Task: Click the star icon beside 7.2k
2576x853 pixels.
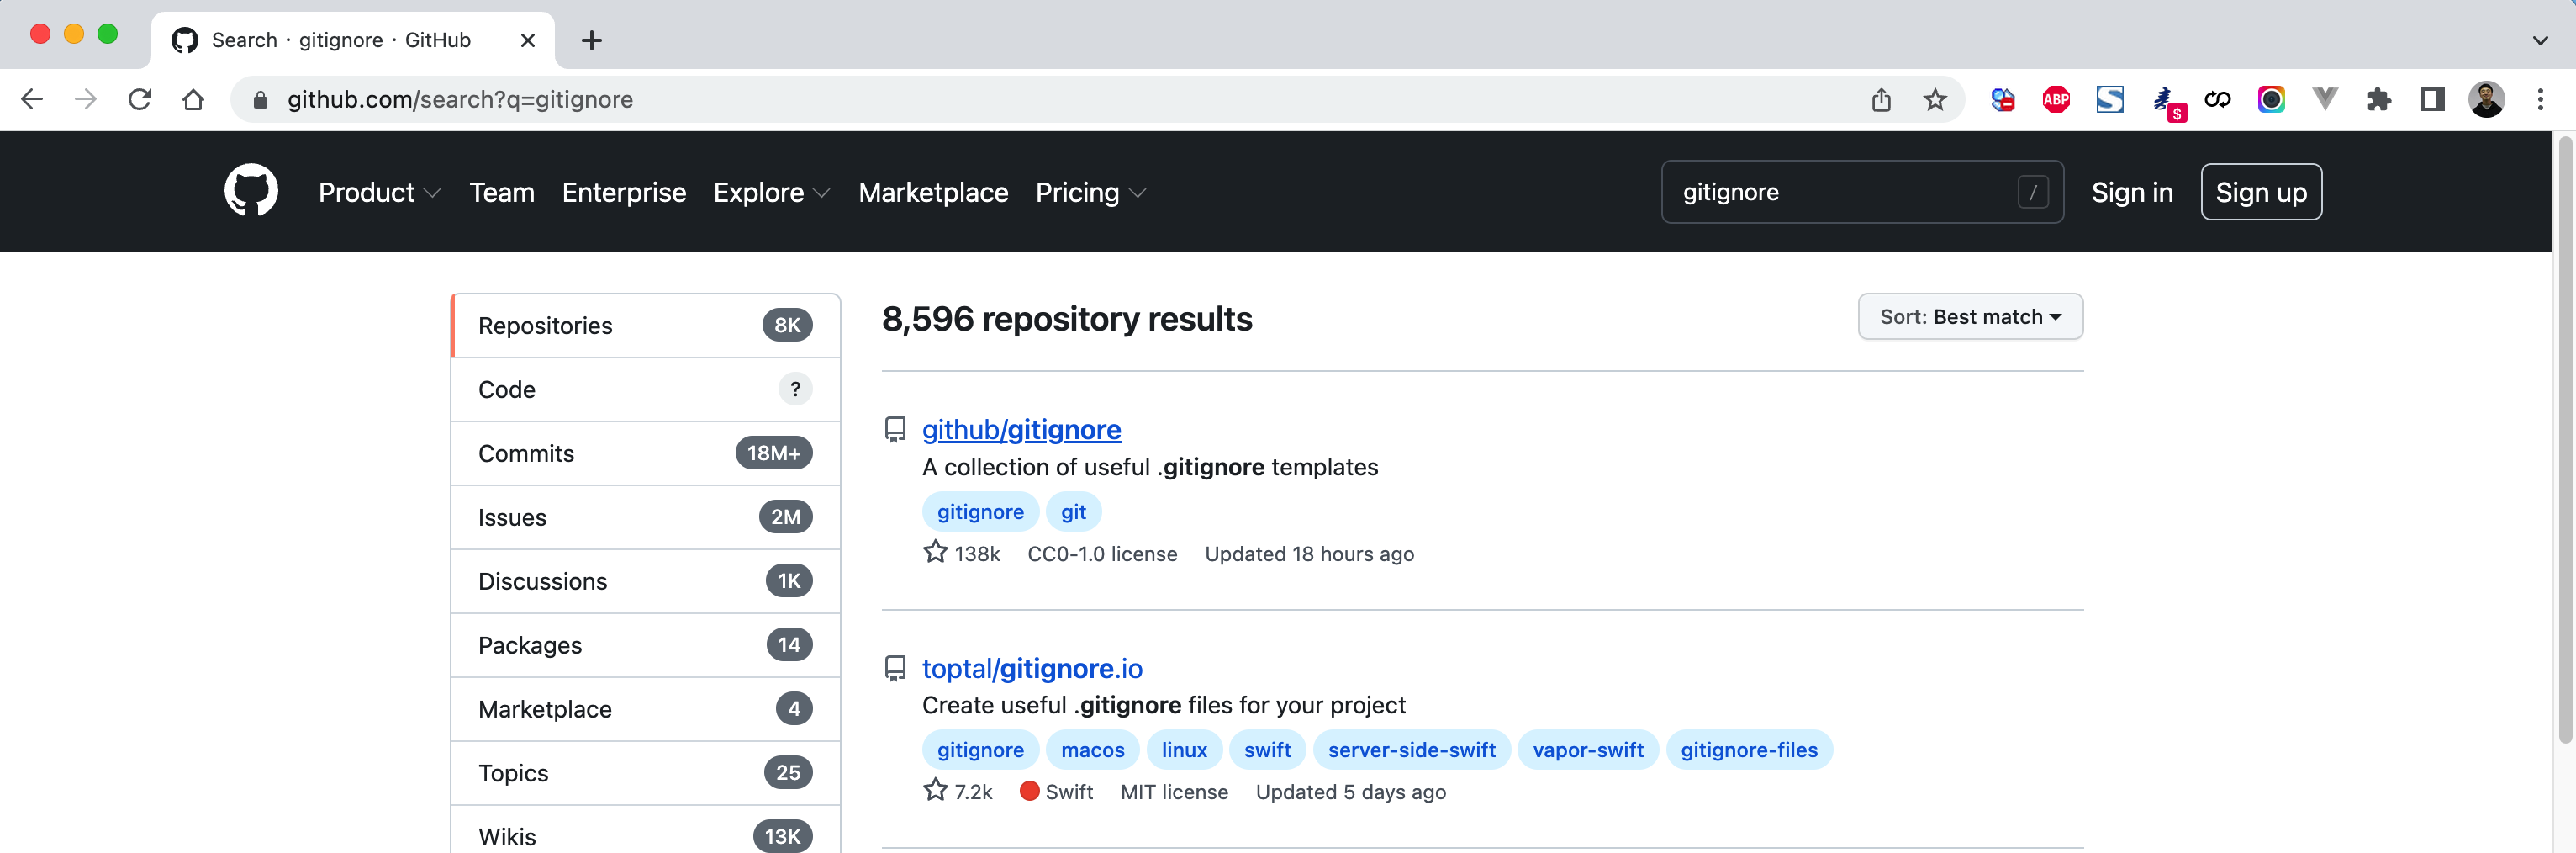Action: [x=935, y=790]
